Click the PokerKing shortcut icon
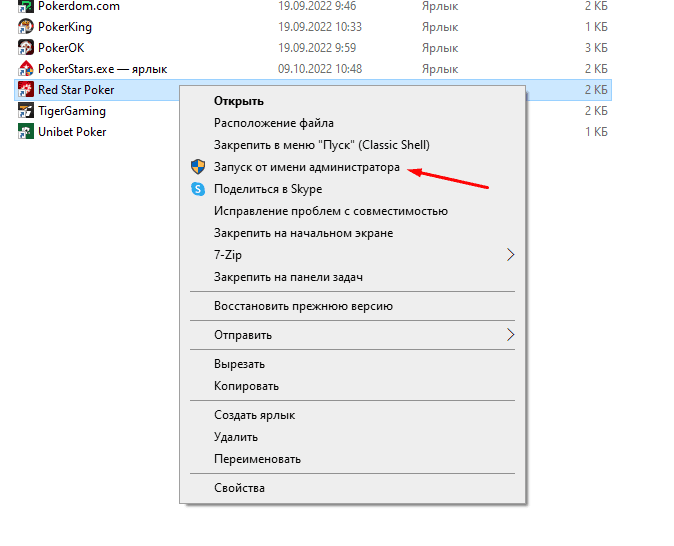The height and width of the screenshot is (546, 674). [x=25, y=27]
